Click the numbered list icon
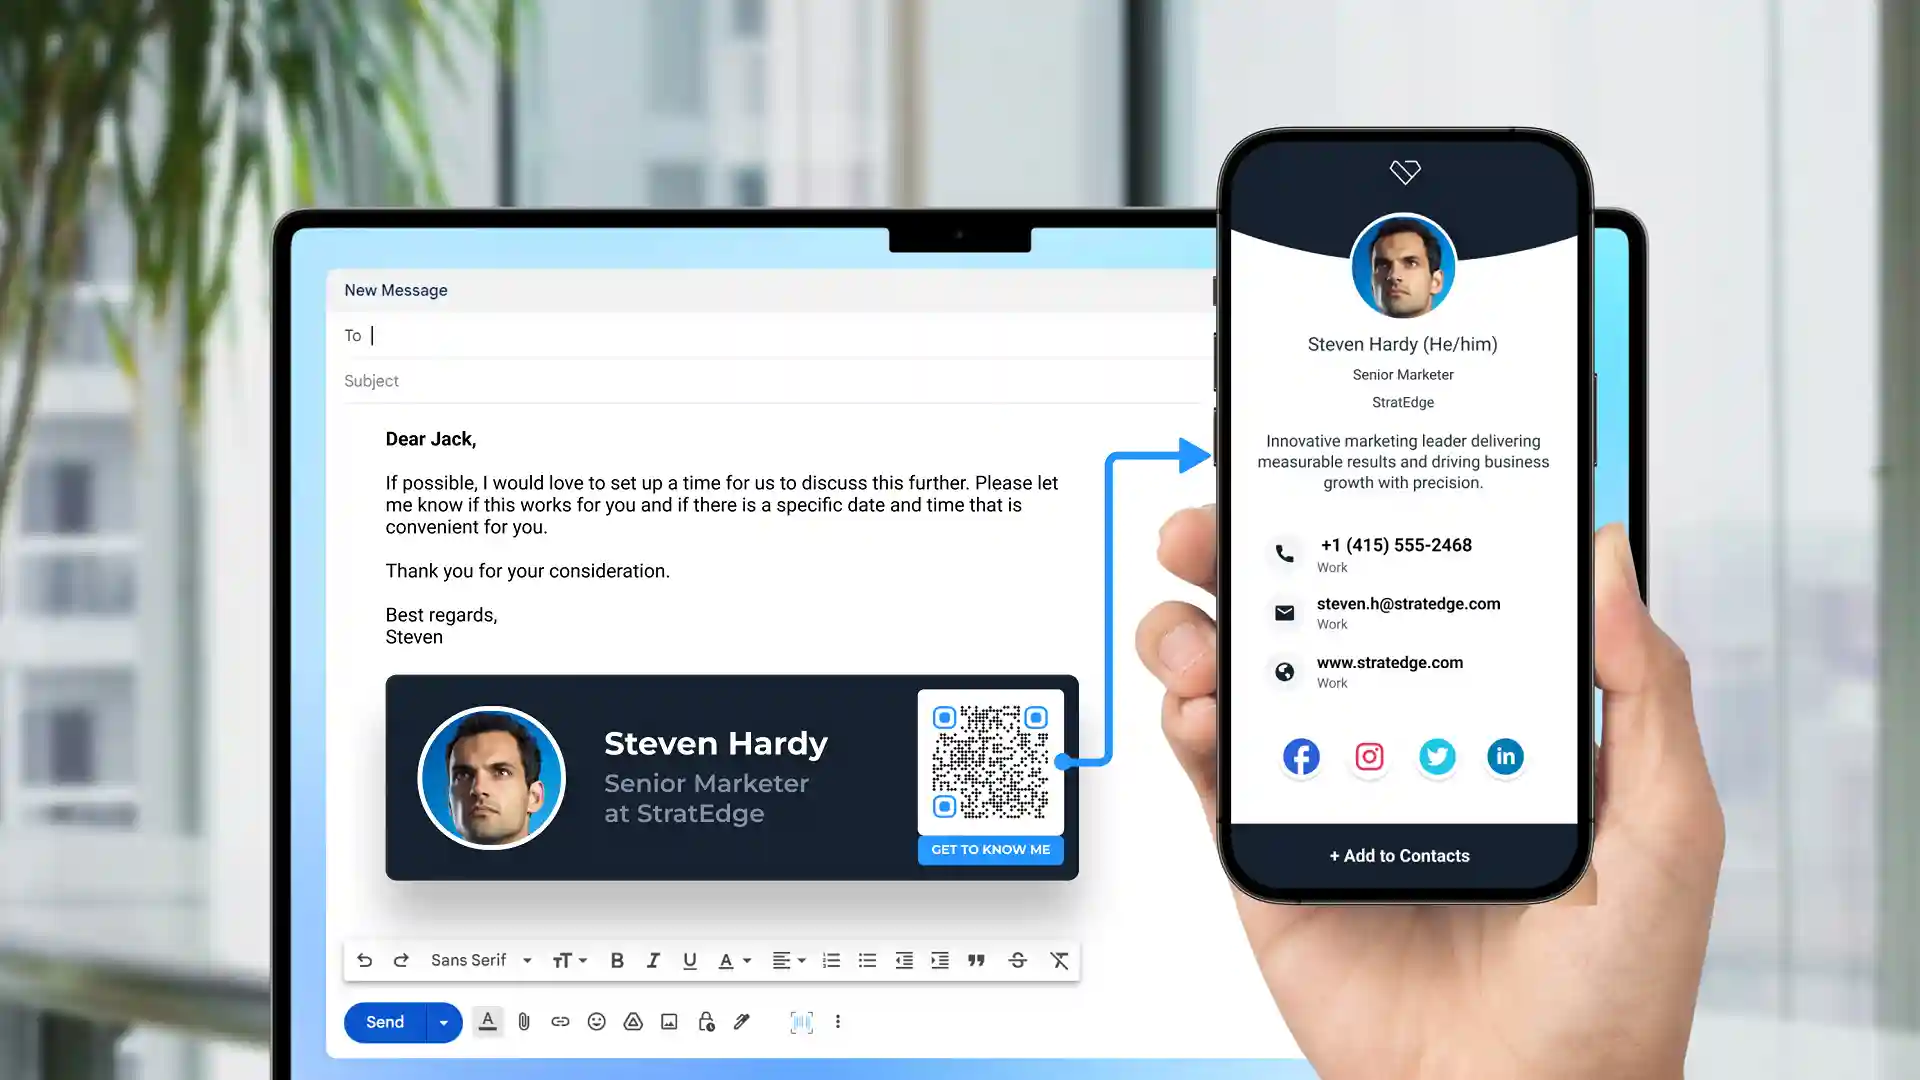1920x1080 pixels. click(831, 960)
